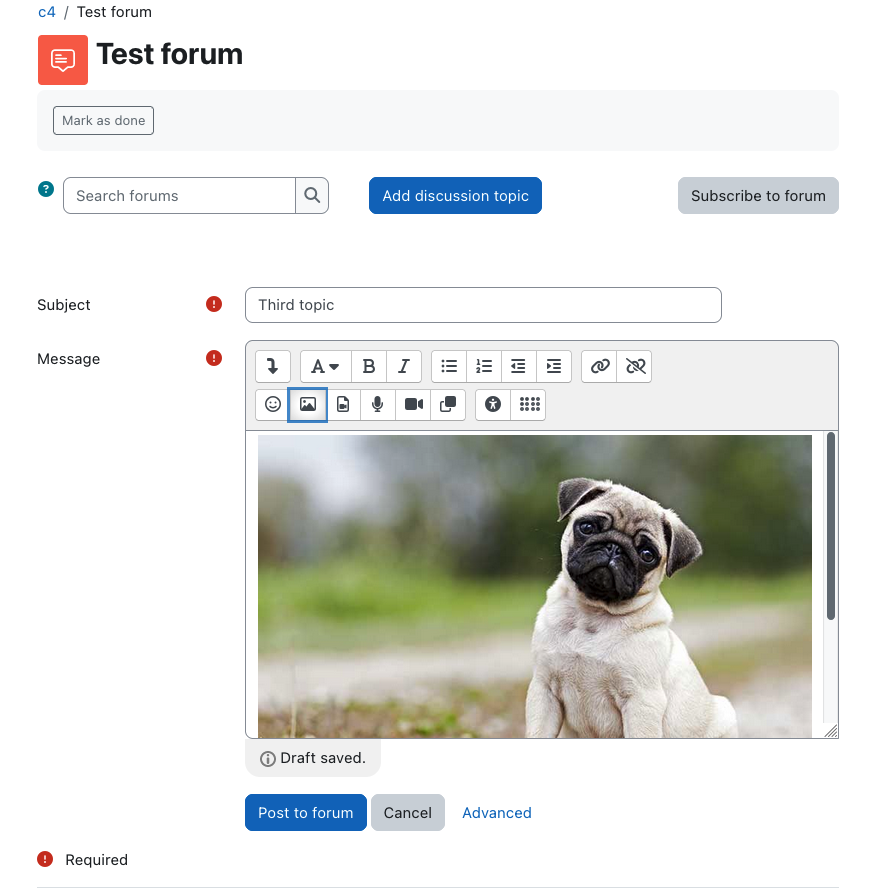The height and width of the screenshot is (892, 884).
Task: Insert an ordered numbered list
Action: 484,366
